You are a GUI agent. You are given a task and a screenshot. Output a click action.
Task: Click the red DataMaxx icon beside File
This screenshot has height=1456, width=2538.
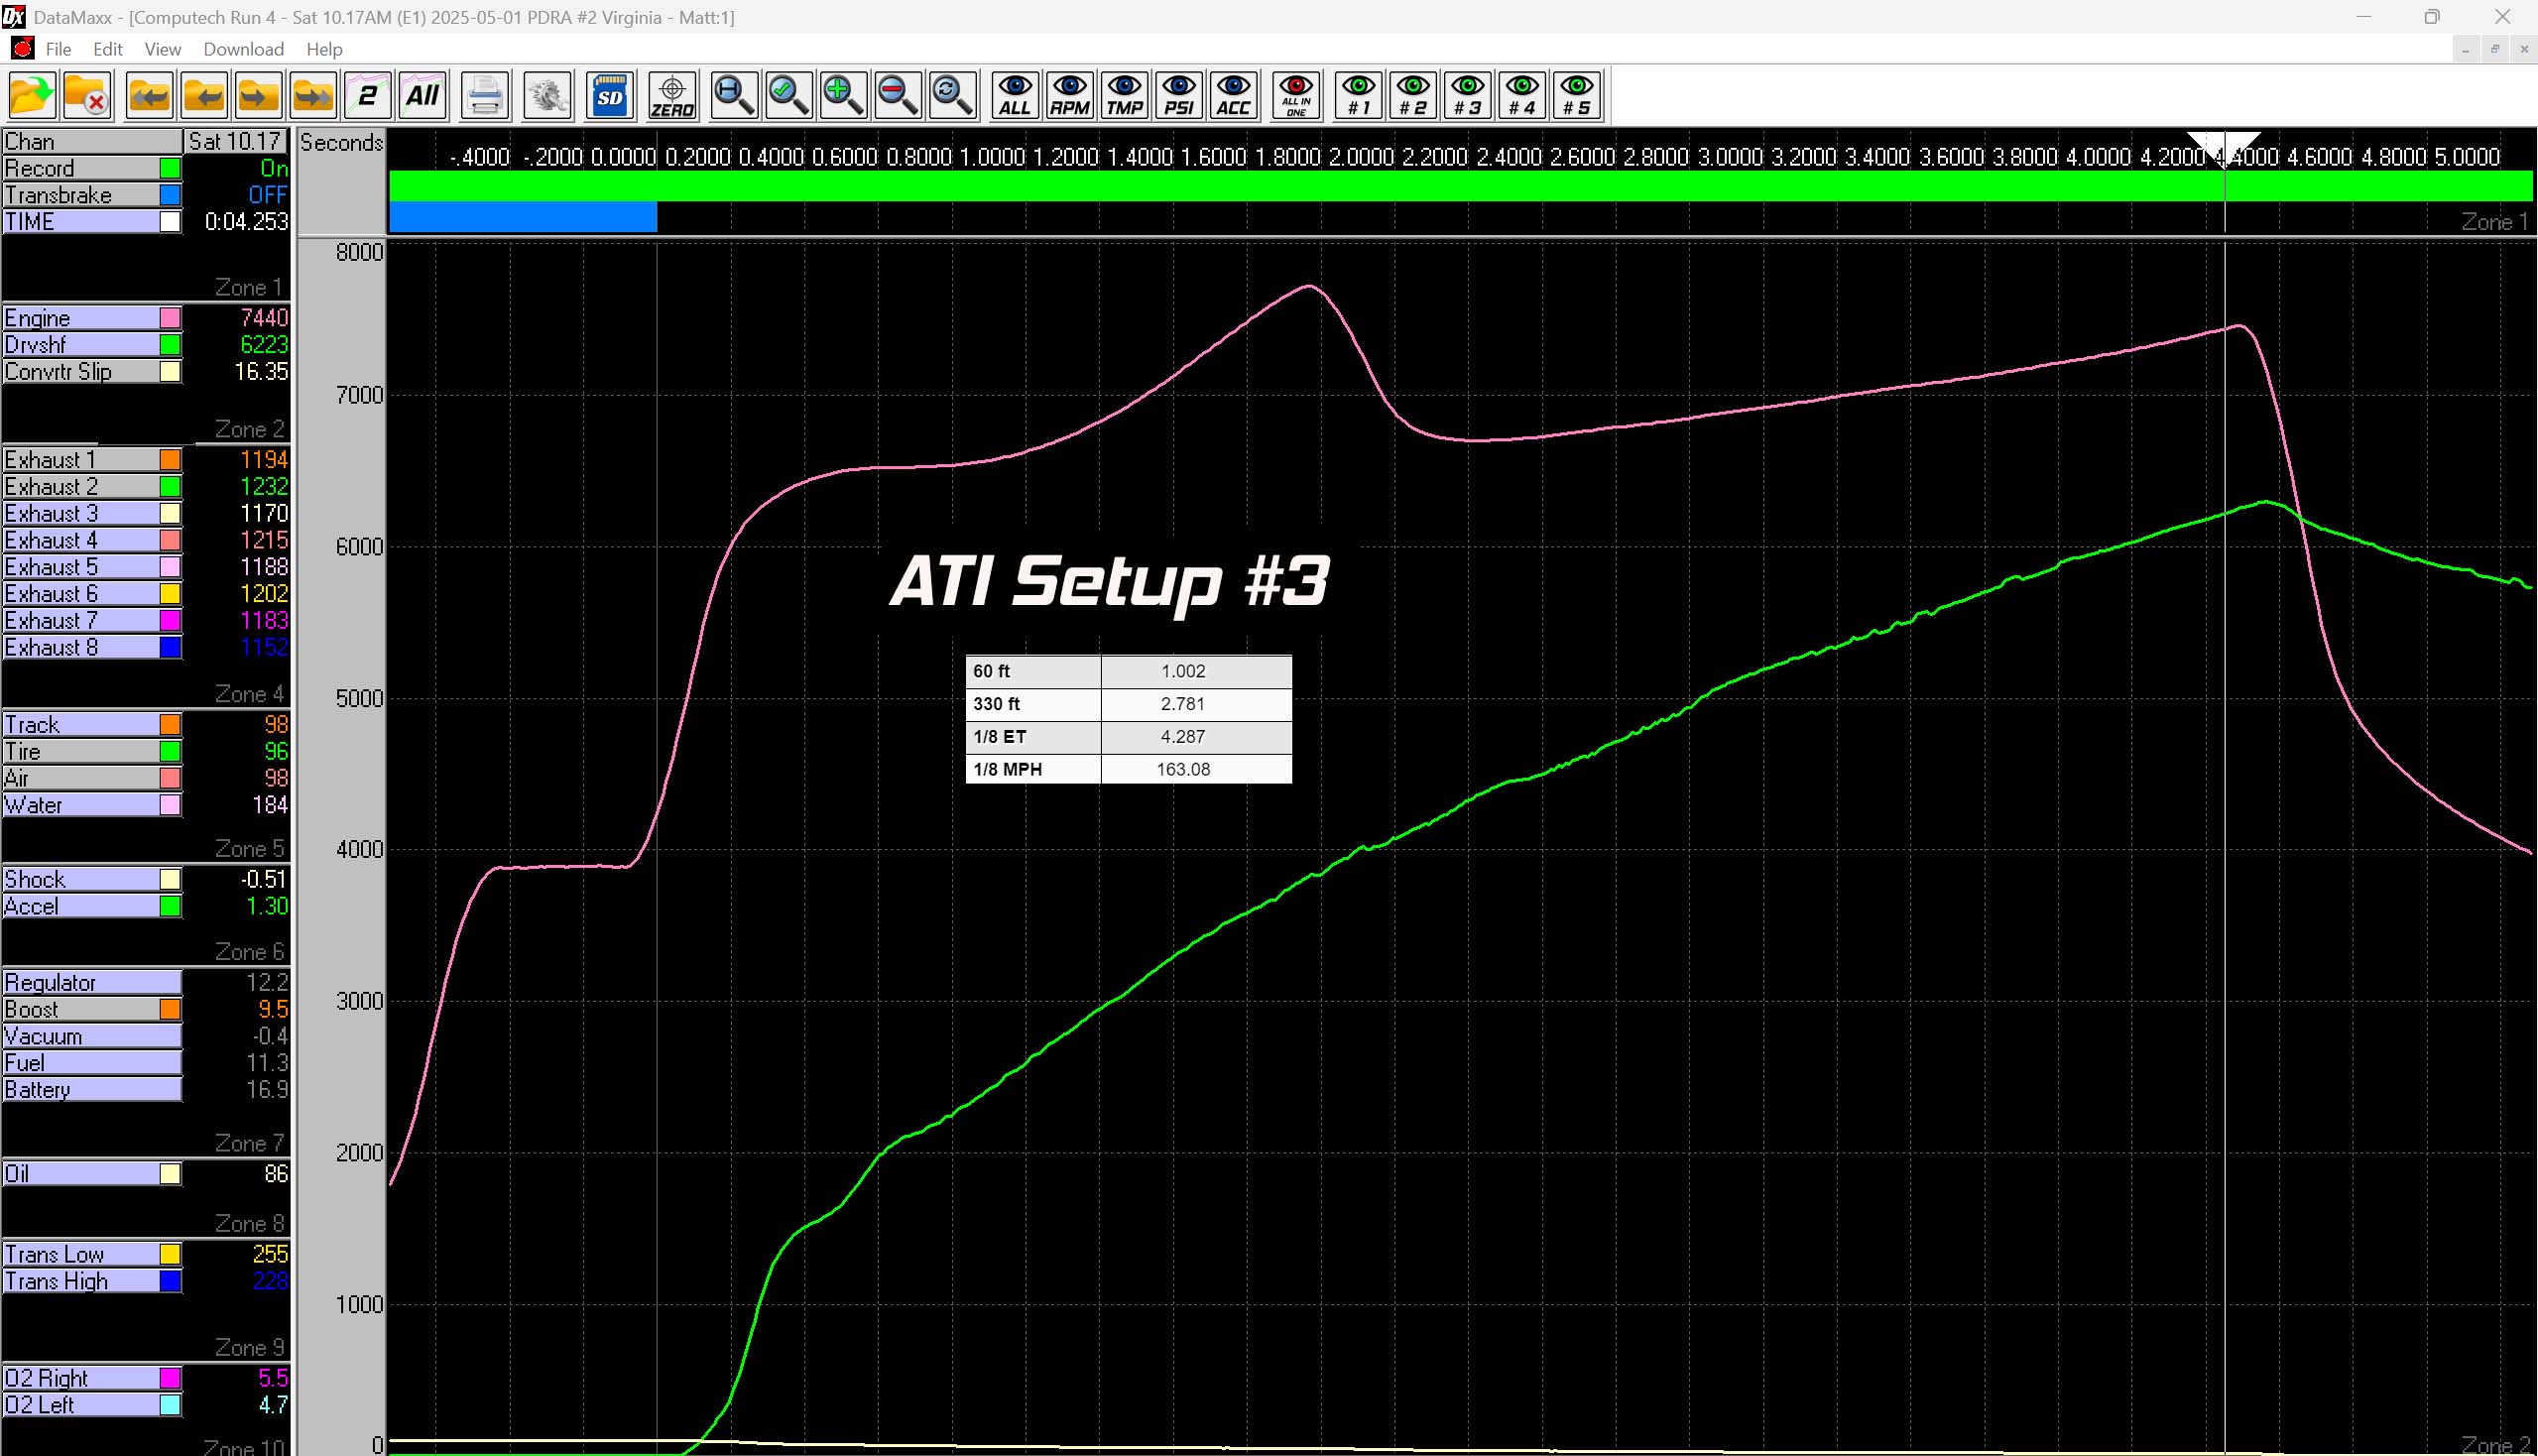coord(22,48)
